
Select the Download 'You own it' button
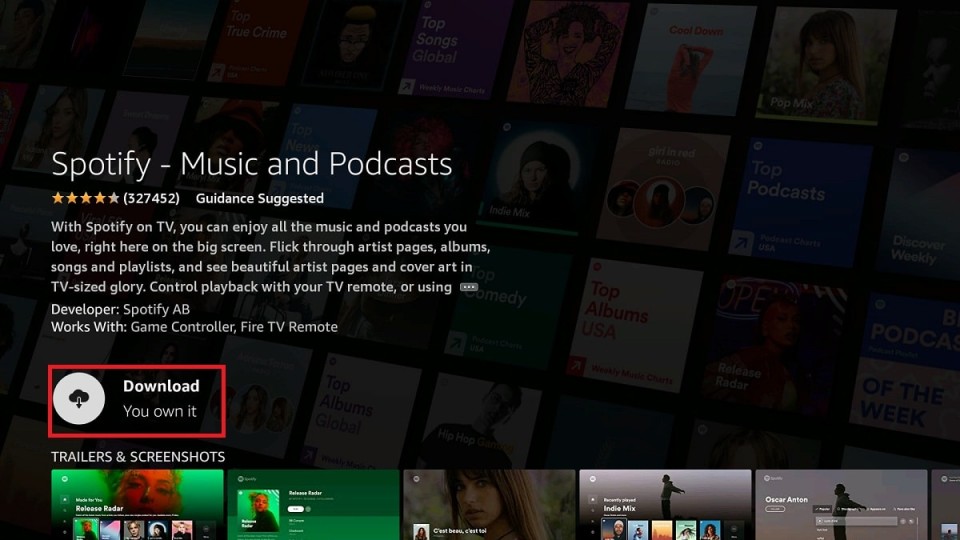[137, 401]
